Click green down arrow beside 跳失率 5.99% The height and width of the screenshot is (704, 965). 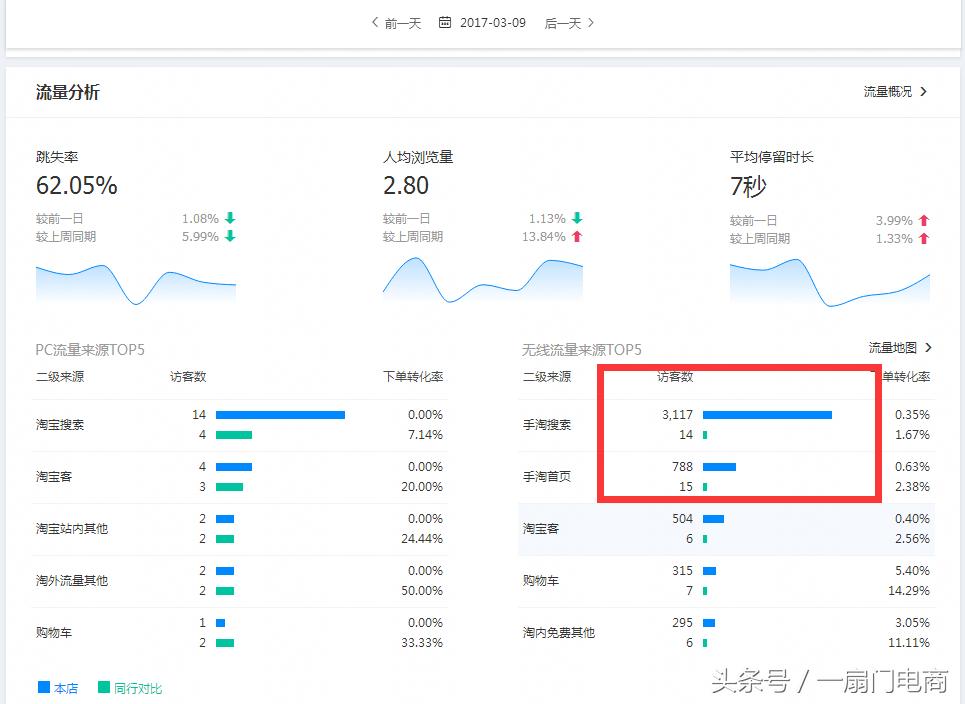[x=230, y=237]
